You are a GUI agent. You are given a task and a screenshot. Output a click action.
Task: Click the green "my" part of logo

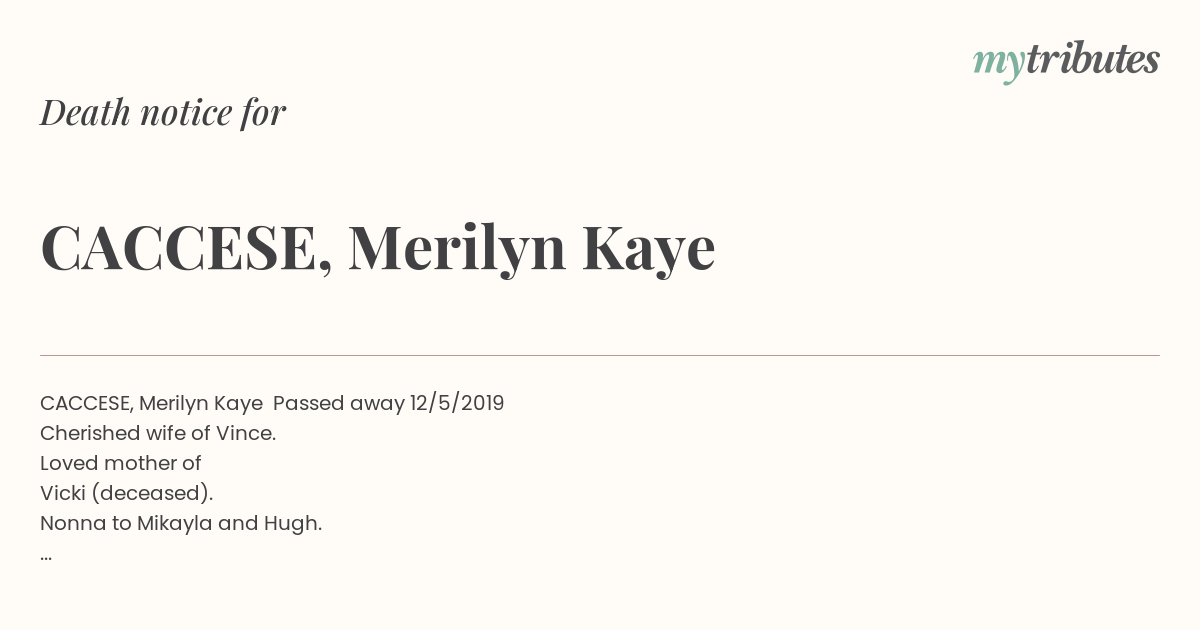(x=999, y=64)
